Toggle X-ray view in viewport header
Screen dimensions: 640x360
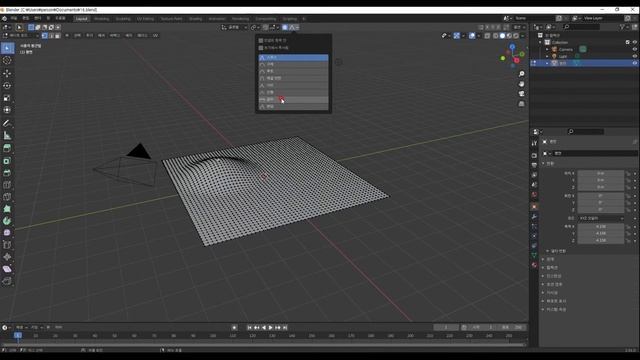[x=487, y=36]
